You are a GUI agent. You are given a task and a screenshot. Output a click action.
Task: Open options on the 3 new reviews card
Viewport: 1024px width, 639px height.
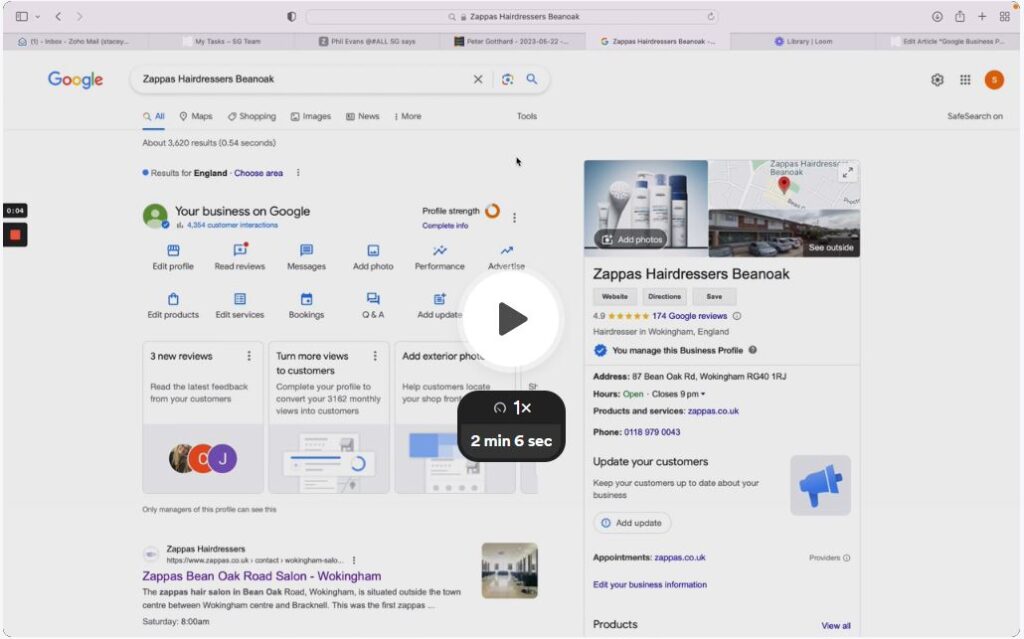click(249, 355)
